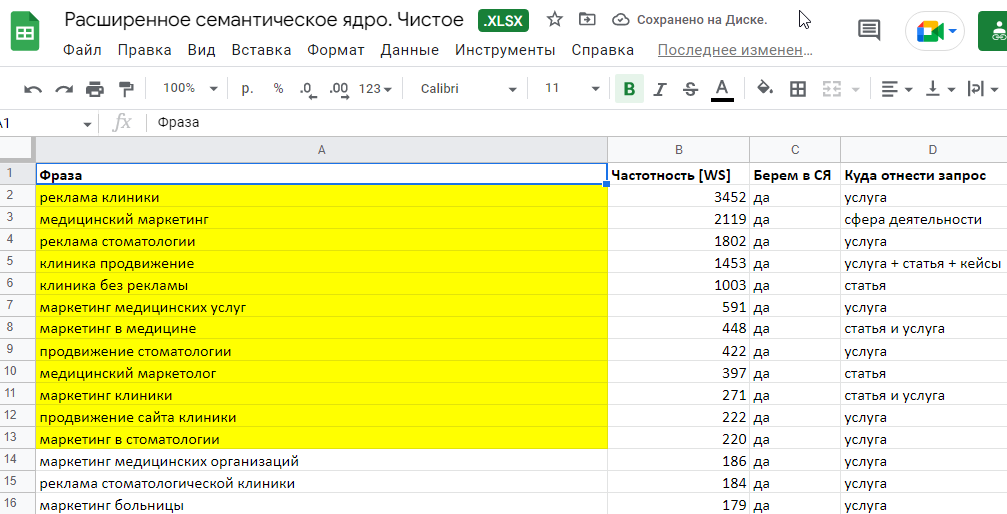This screenshot has width=1007, height=514.
Task: Select cell with value 3452
Action: (x=678, y=197)
